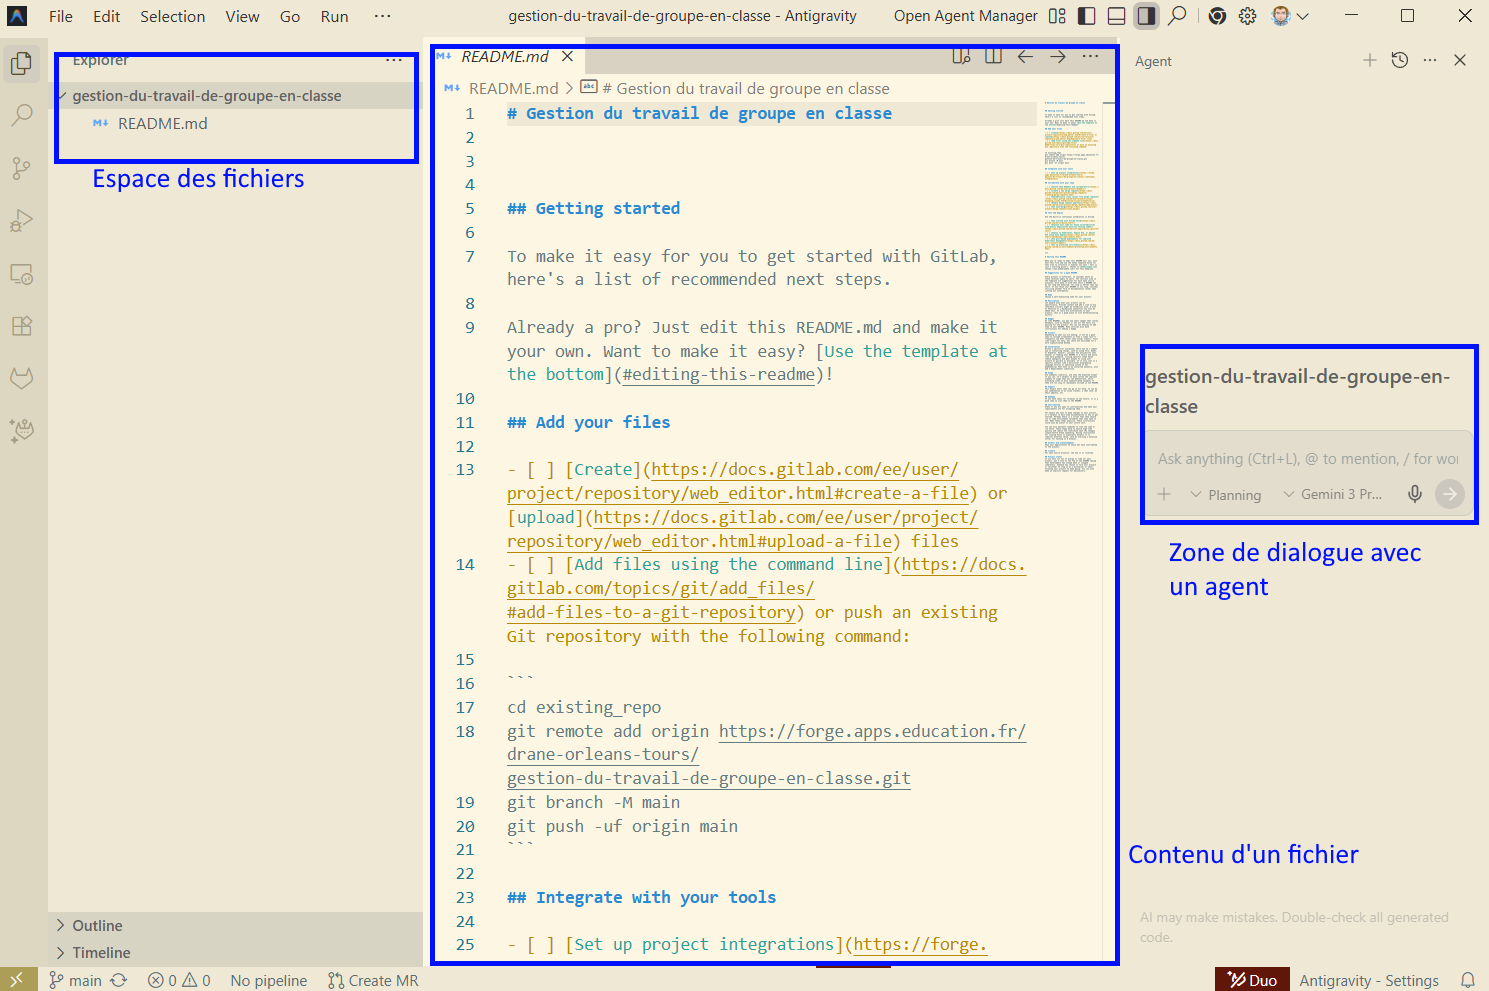Viewport: 1489px width, 991px height.
Task: Open agent conversation history icon
Action: click(1400, 61)
